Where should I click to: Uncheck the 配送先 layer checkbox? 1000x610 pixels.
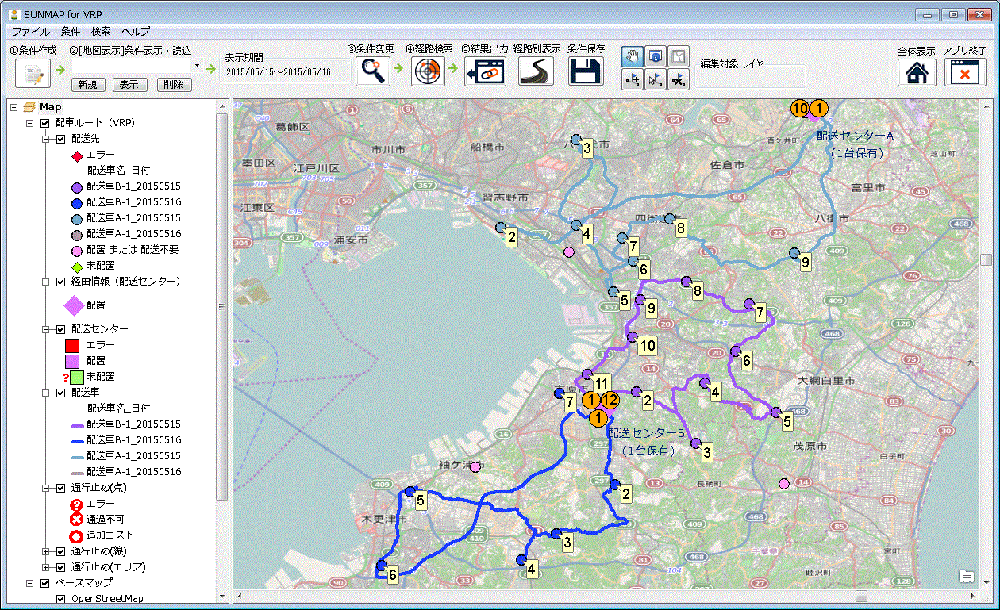click(60, 140)
